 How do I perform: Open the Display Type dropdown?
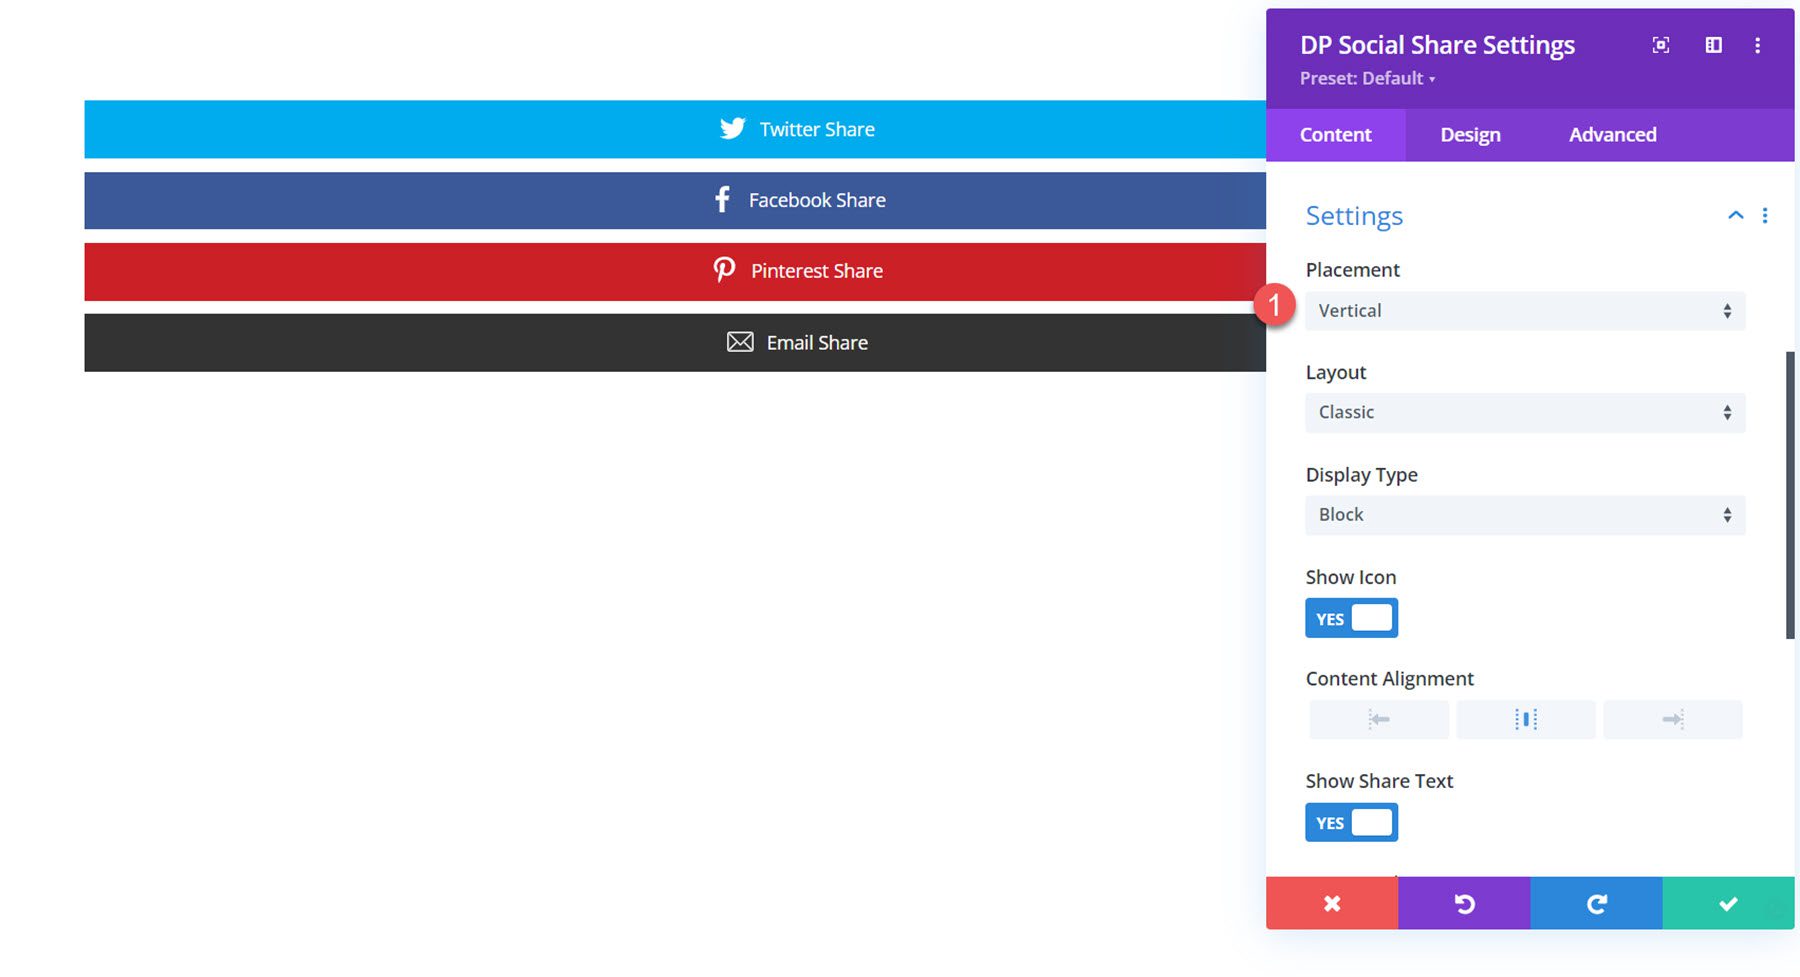click(1524, 514)
